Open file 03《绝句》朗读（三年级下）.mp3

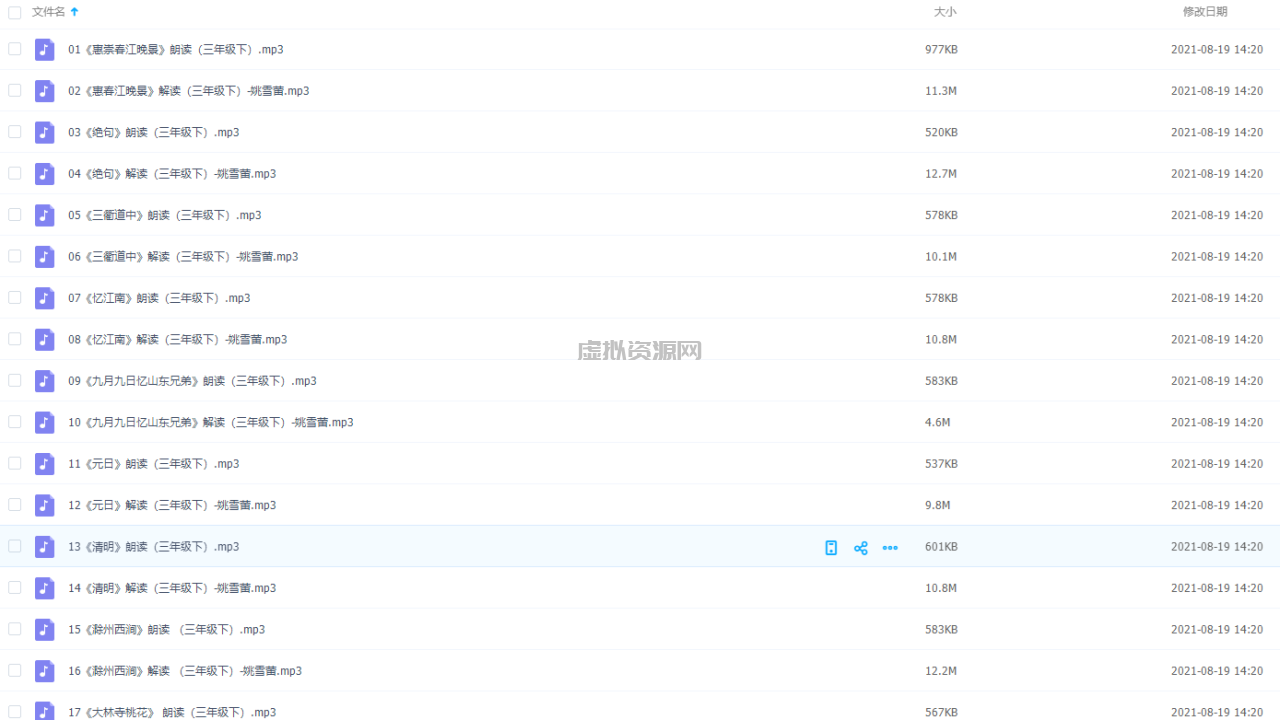click(x=154, y=133)
